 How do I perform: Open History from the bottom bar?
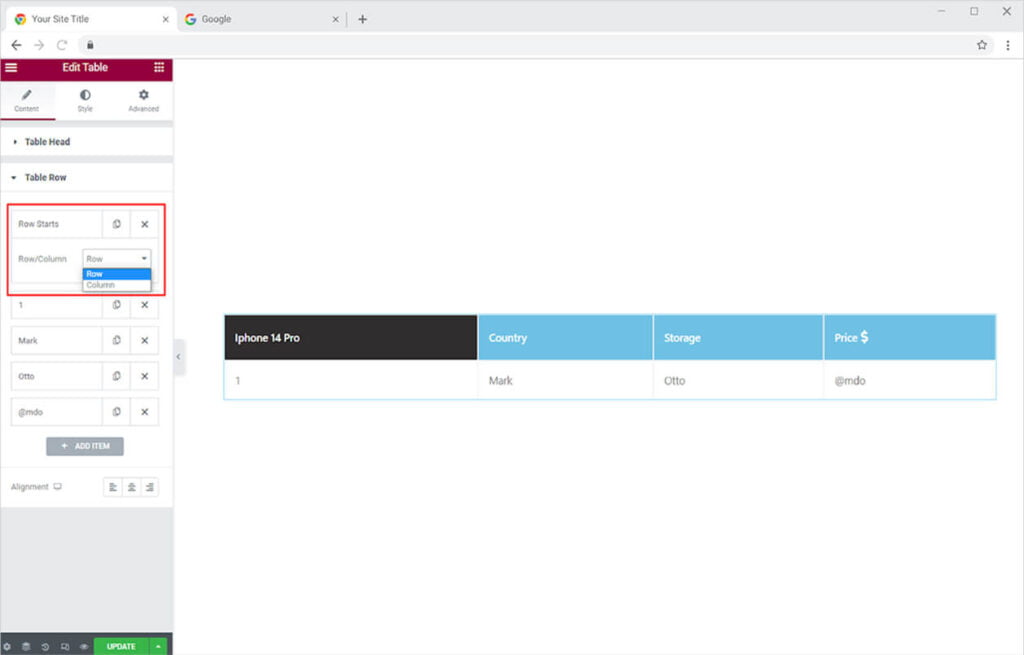(45, 647)
